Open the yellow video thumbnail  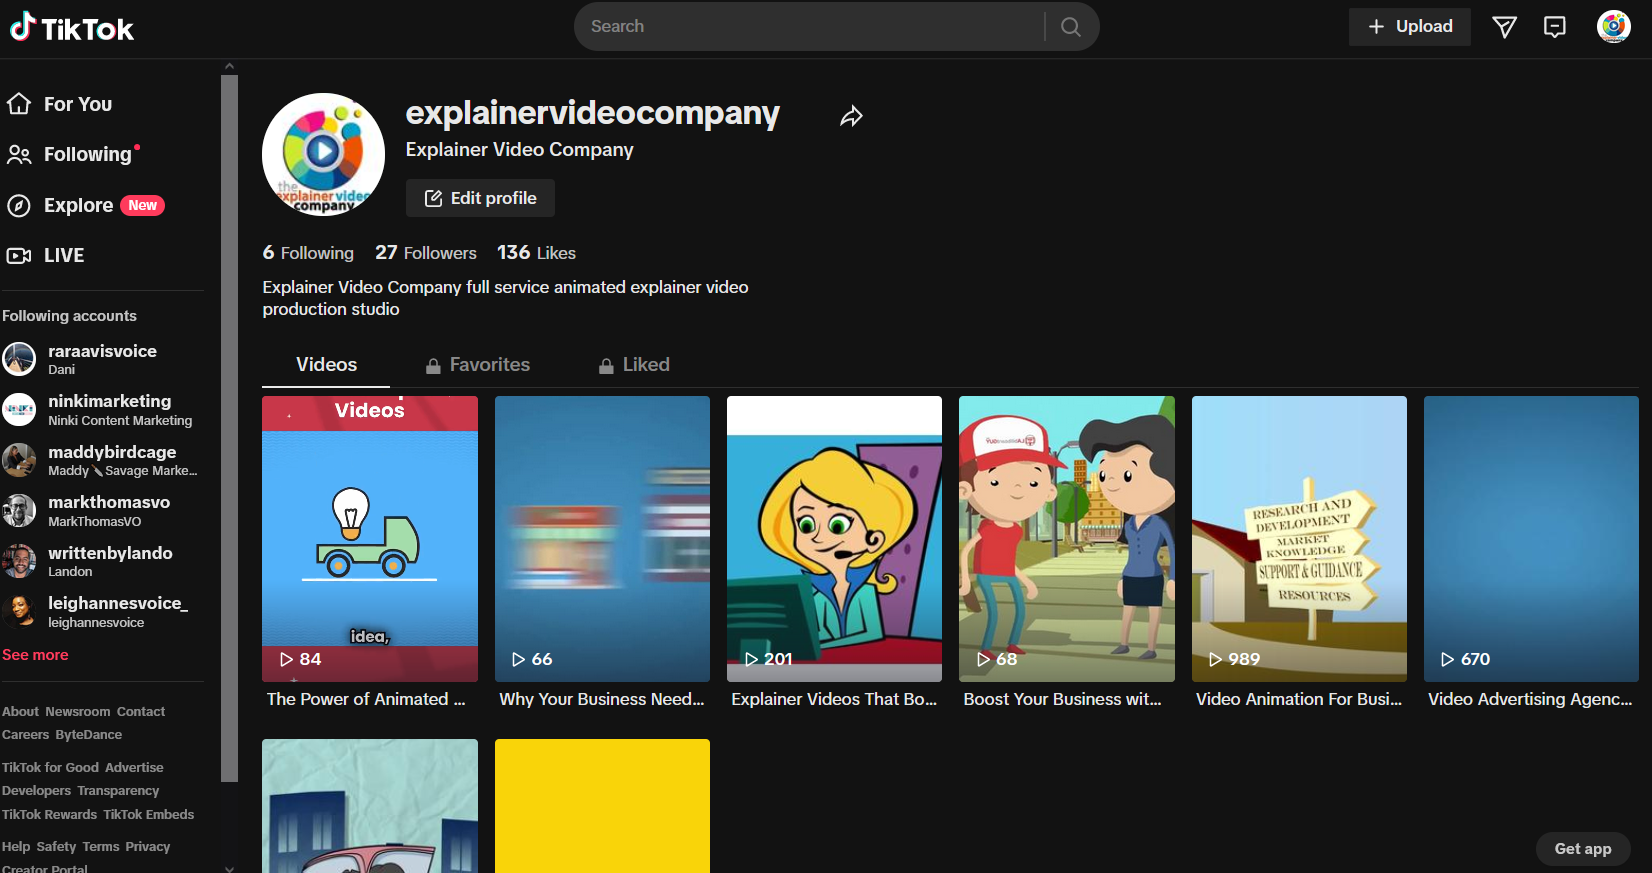(x=602, y=806)
